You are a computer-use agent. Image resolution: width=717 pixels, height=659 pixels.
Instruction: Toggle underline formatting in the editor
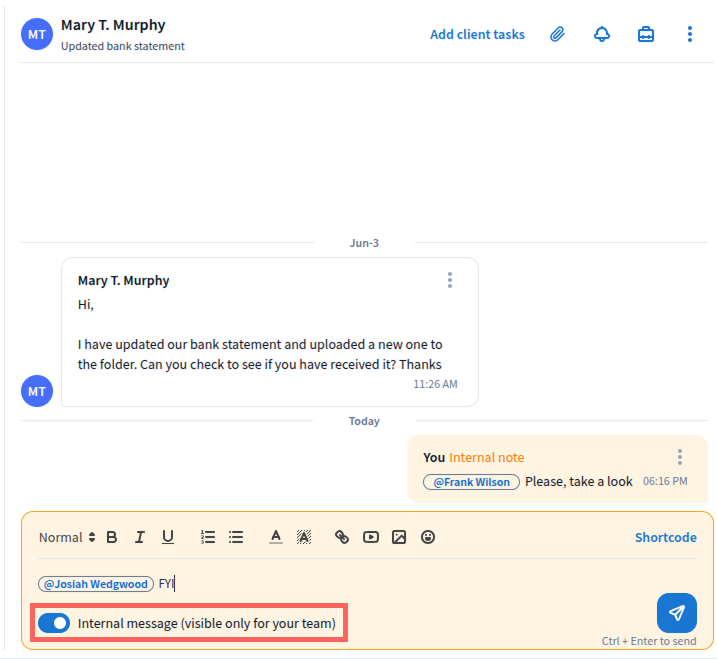[168, 537]
